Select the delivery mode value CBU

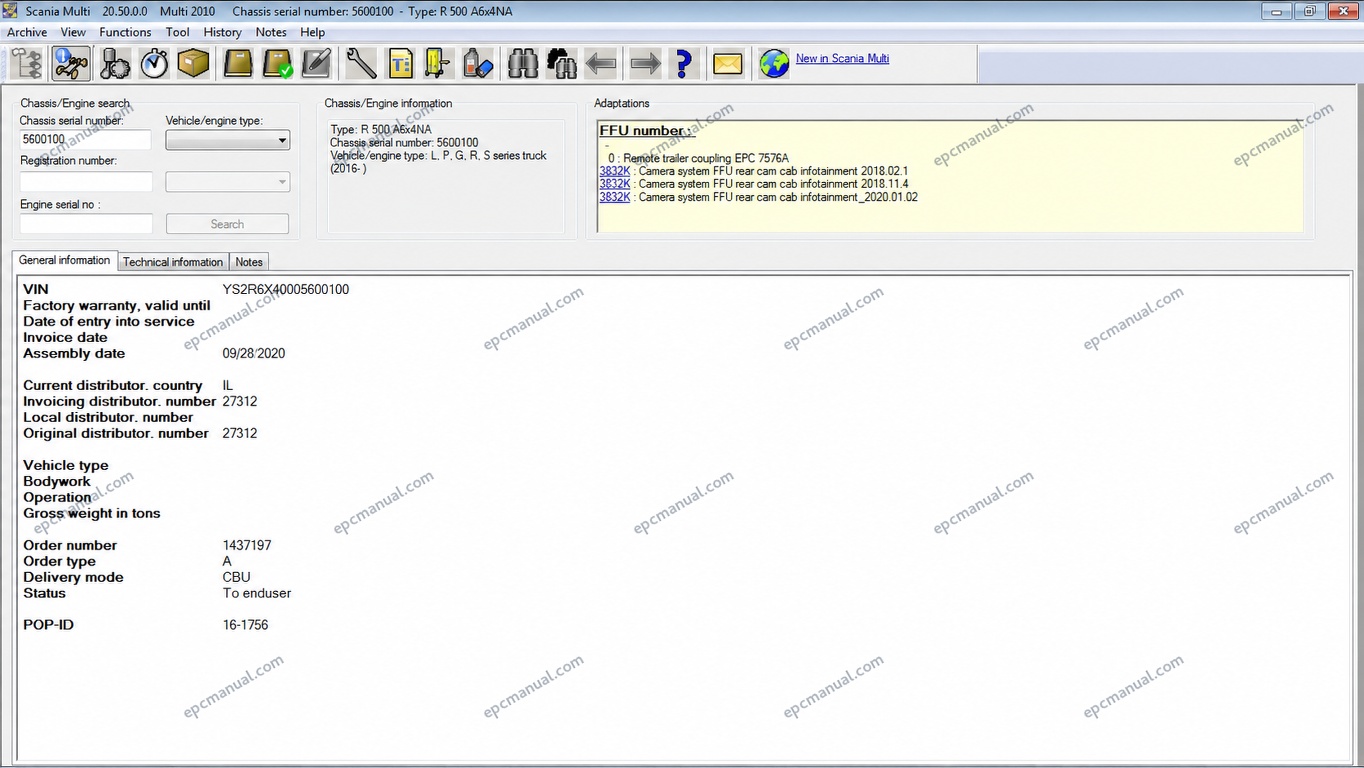237,577
